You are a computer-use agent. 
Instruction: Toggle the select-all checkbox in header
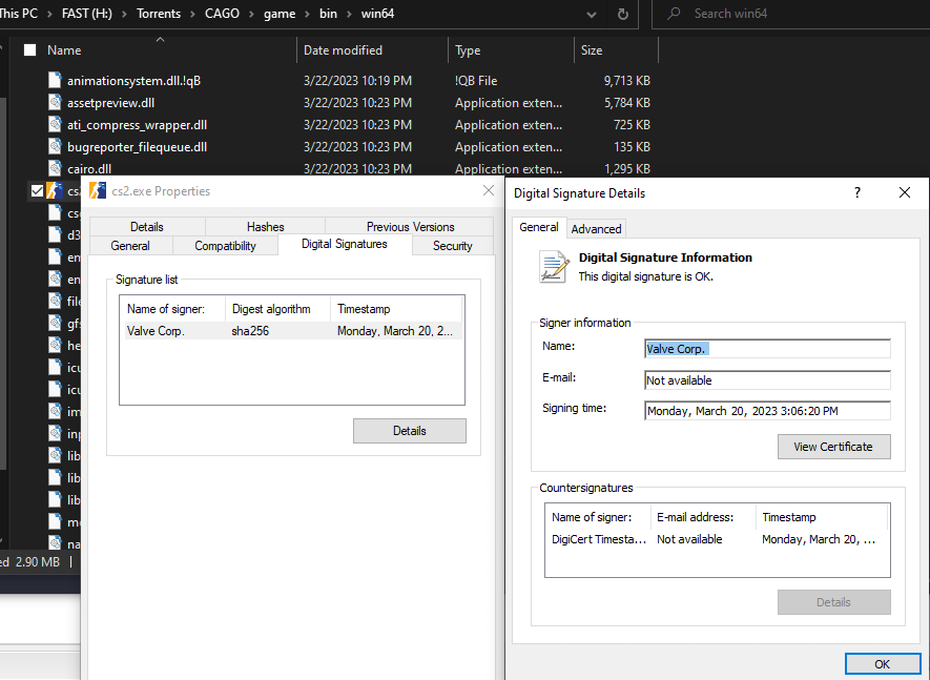coord(29,50)
